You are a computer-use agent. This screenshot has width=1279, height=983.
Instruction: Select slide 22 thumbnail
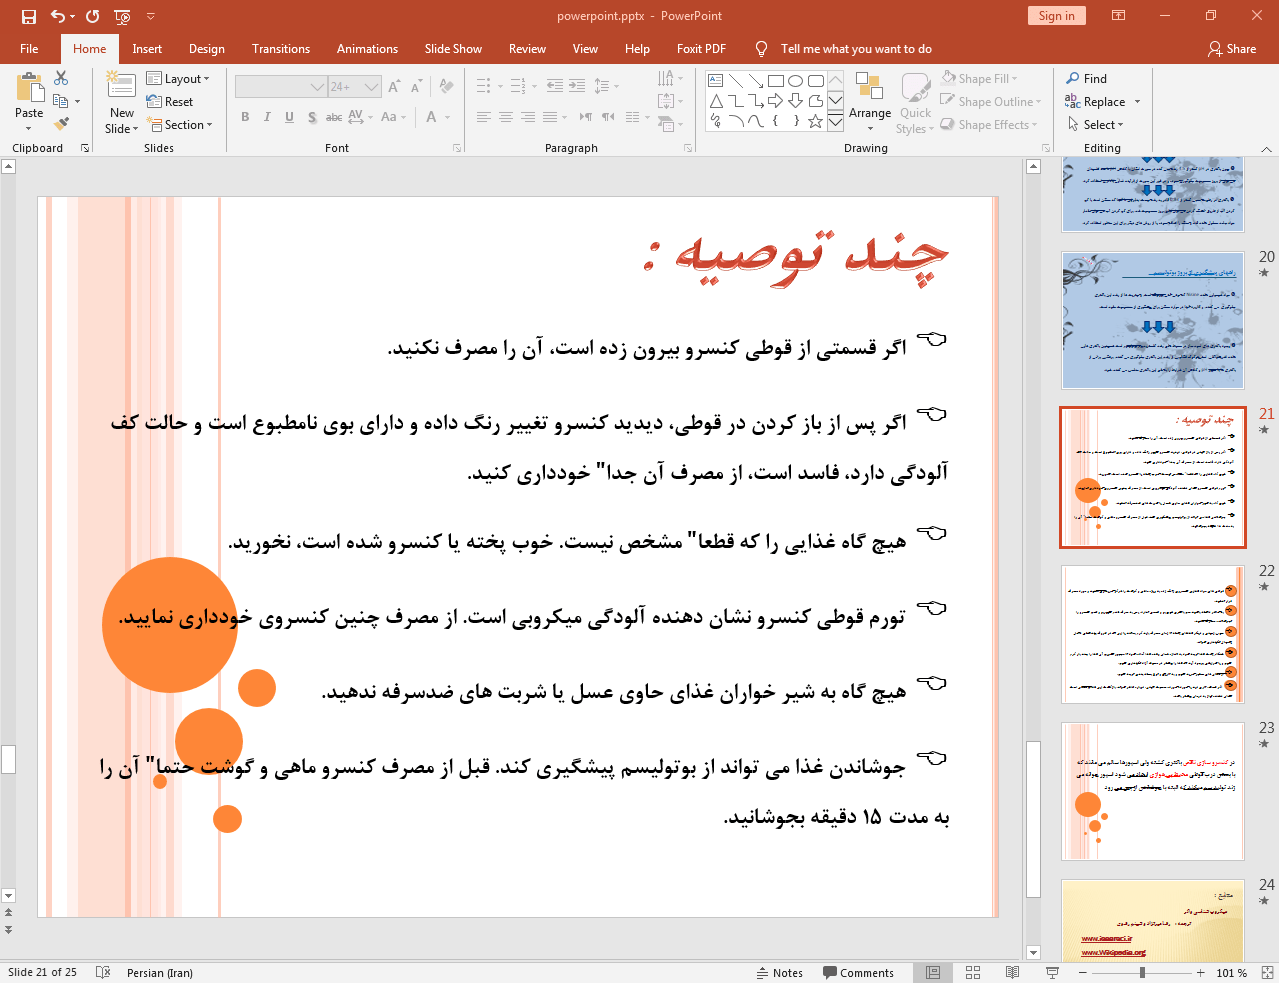(x=1153, y=634)
